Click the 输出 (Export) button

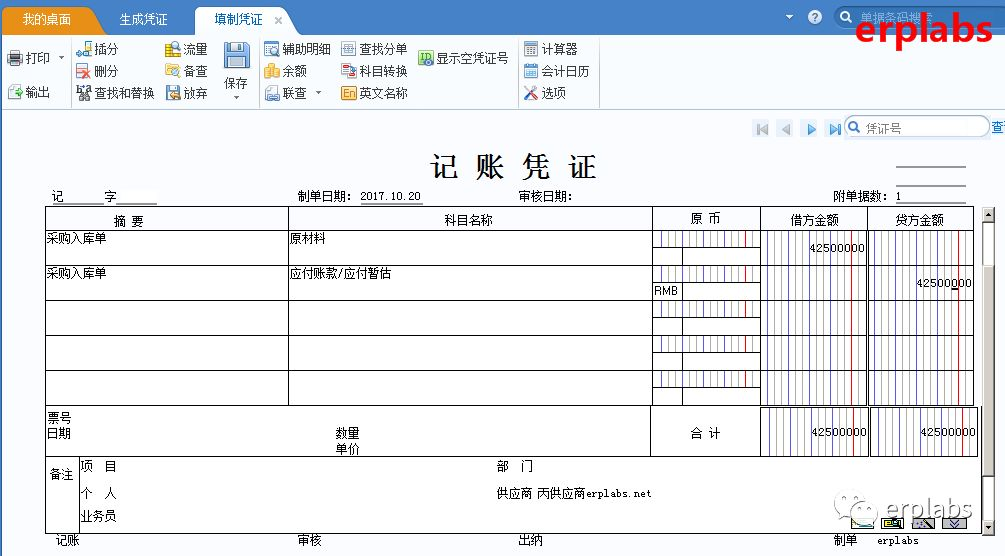[x=29, y=92]
